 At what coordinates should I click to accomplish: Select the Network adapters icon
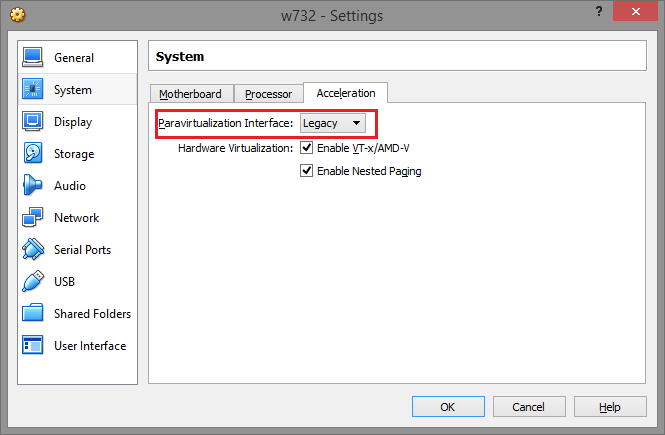(x=33, y=218)
